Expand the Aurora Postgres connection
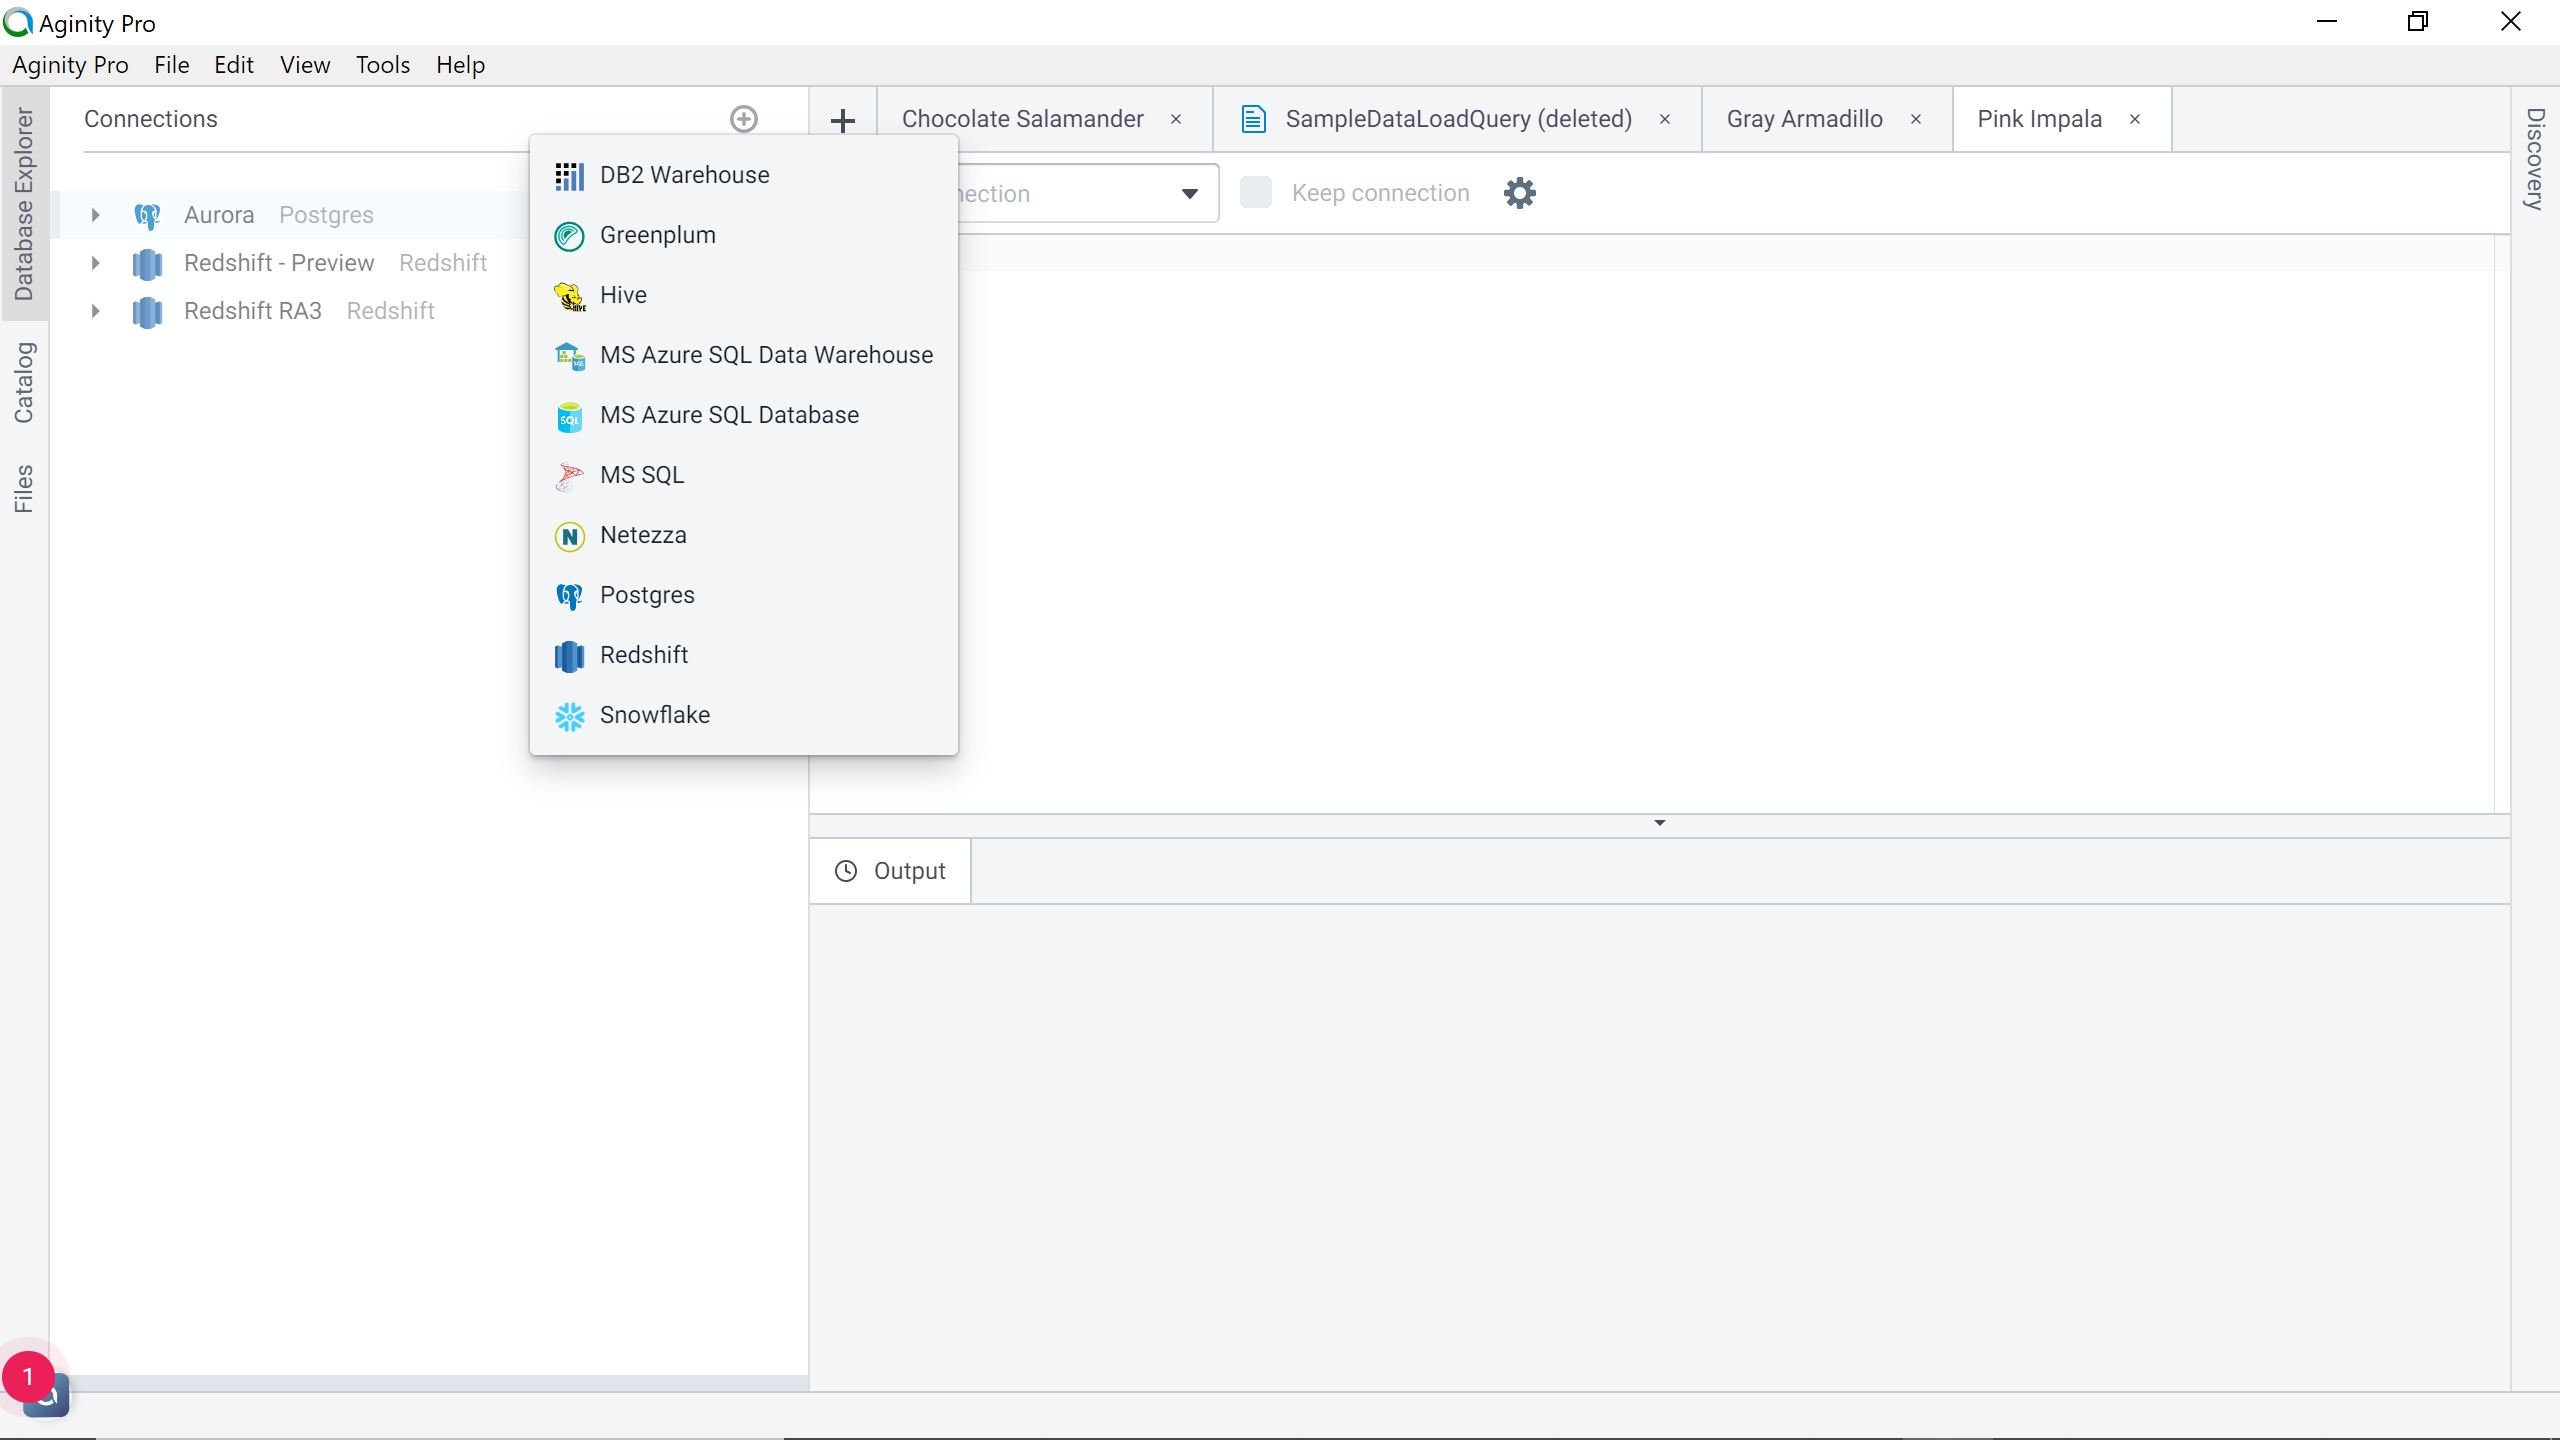 tap(95, 215)
